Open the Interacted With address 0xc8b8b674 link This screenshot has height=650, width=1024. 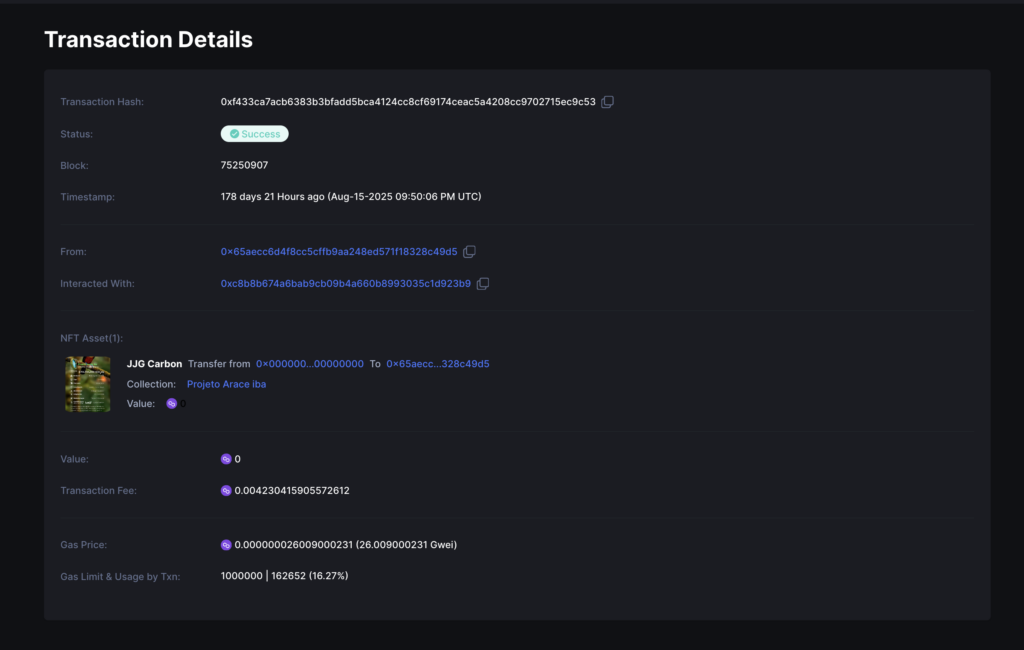click(x=345, y=284)
